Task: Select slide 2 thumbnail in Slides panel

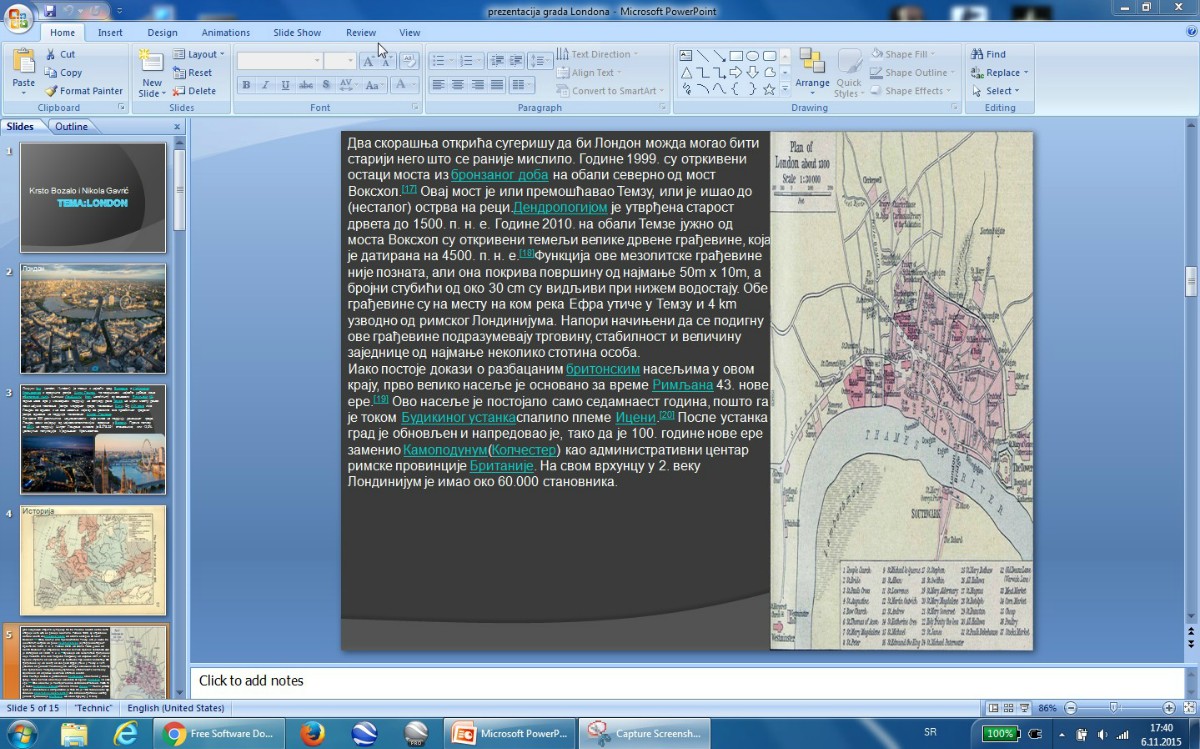Action: click(93, 319)
